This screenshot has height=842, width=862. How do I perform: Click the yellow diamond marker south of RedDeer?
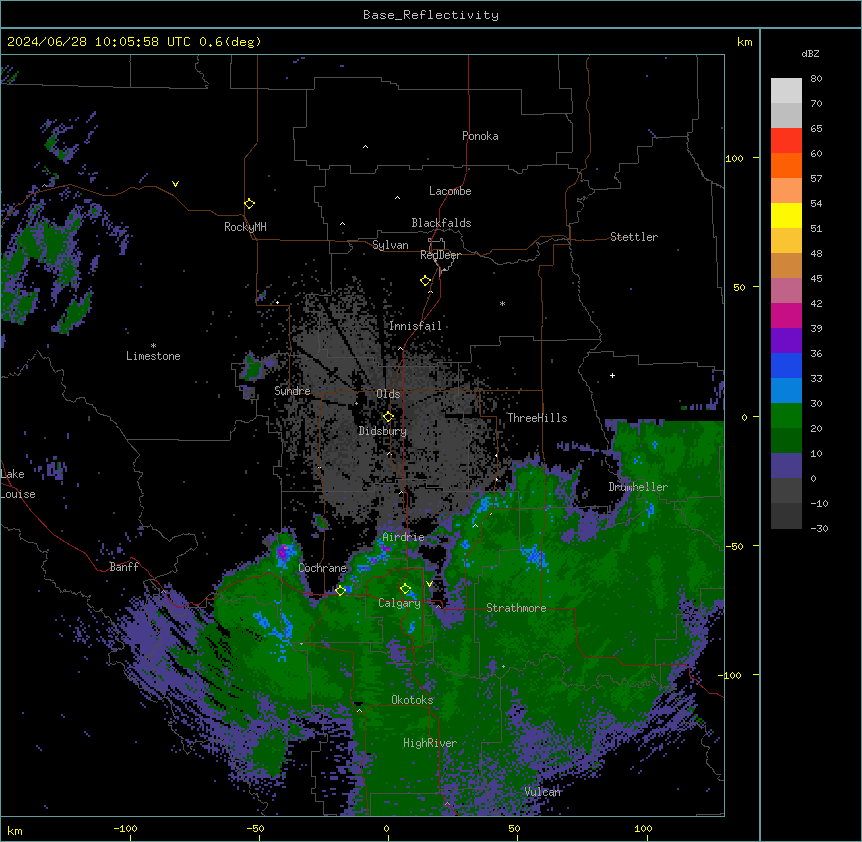tap(425, 281)
